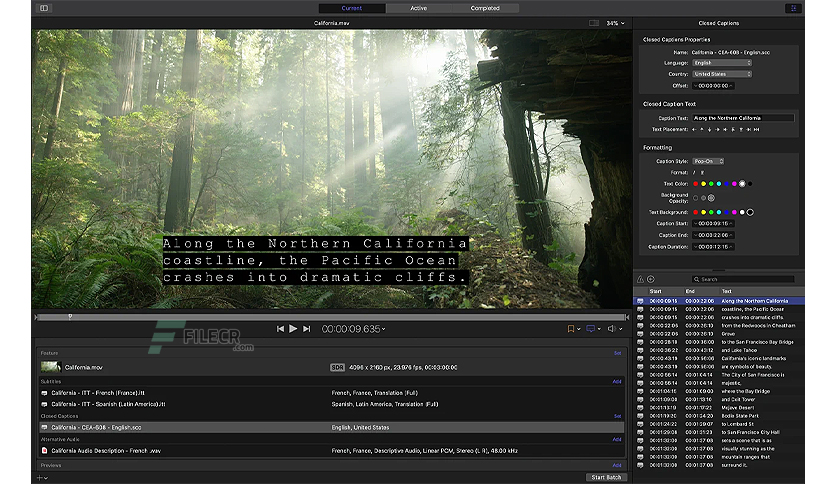
Task: Select full background opacity option
Action: [711, 198]
